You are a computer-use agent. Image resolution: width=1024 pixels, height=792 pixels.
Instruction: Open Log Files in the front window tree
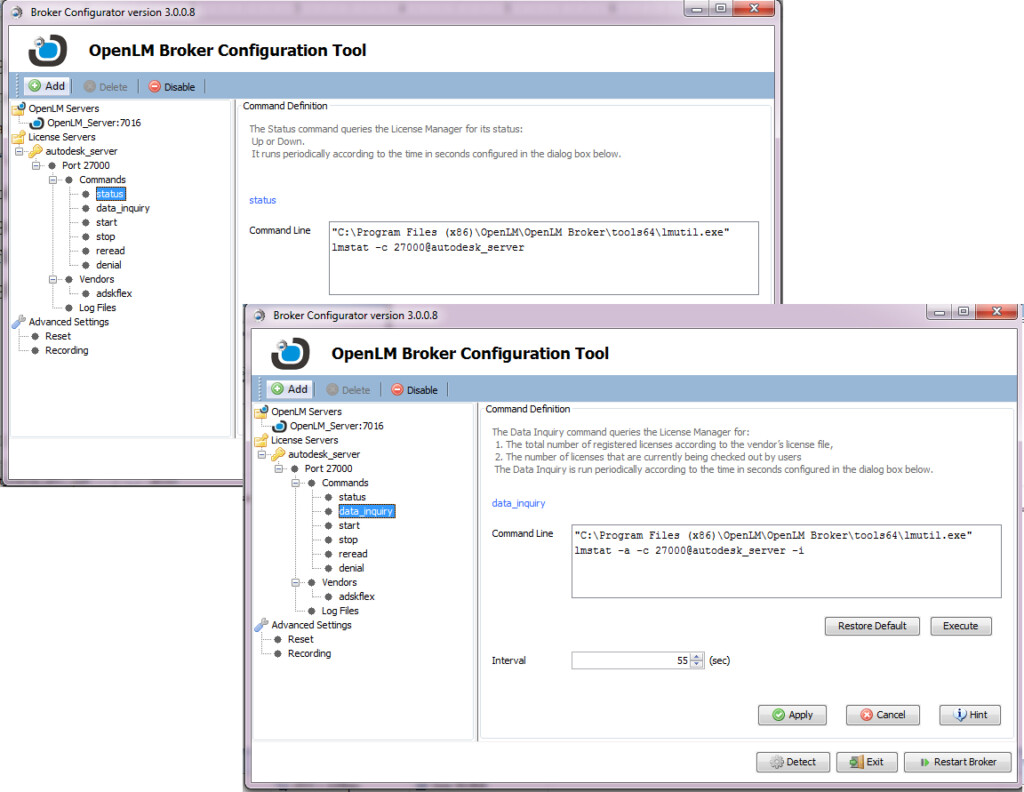click(x=340, y=611)
